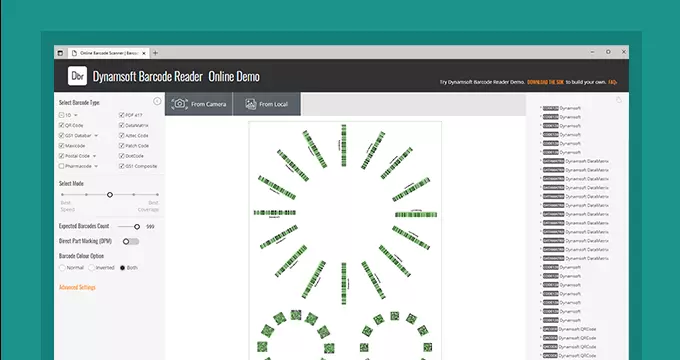
Task: Click the copy icon above the results list
Action: 619,100
